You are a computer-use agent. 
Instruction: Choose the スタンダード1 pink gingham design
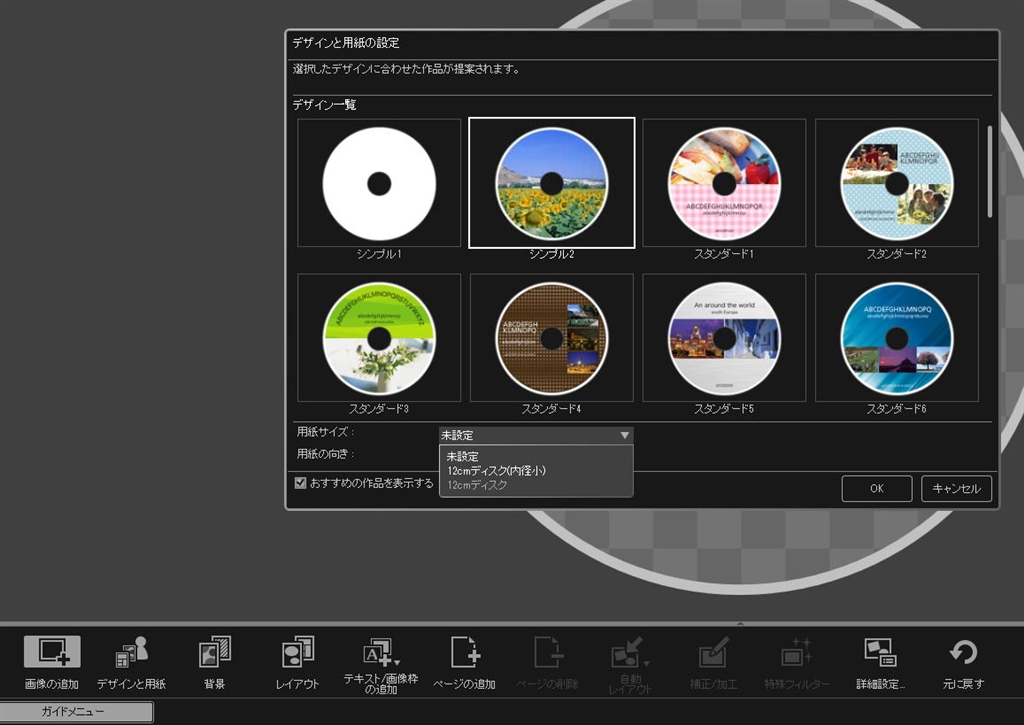tap(724, 184)
